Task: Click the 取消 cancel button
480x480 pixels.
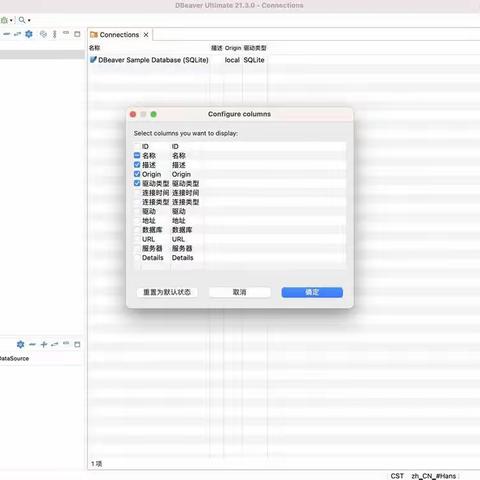Action: [x=240, y=292]
